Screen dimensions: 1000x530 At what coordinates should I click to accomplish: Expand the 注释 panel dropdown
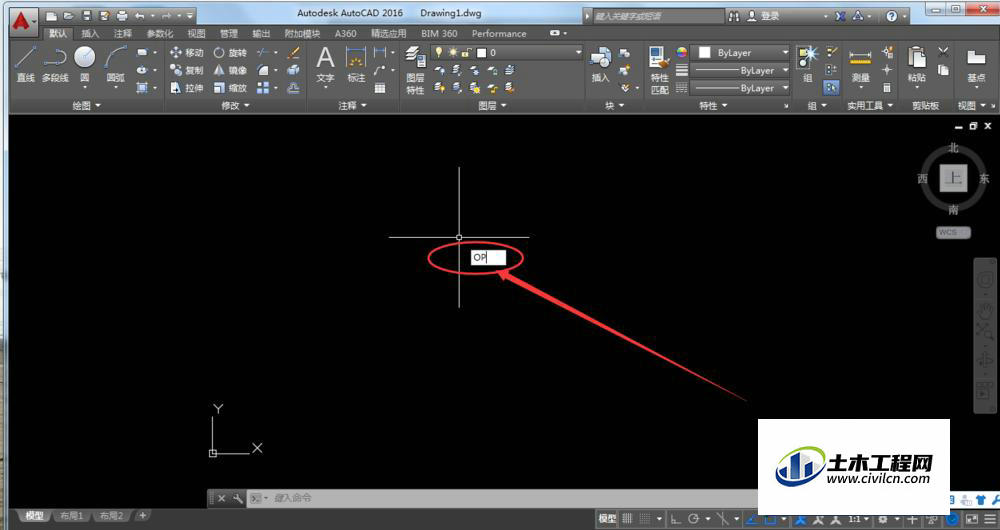coord(353,106)
